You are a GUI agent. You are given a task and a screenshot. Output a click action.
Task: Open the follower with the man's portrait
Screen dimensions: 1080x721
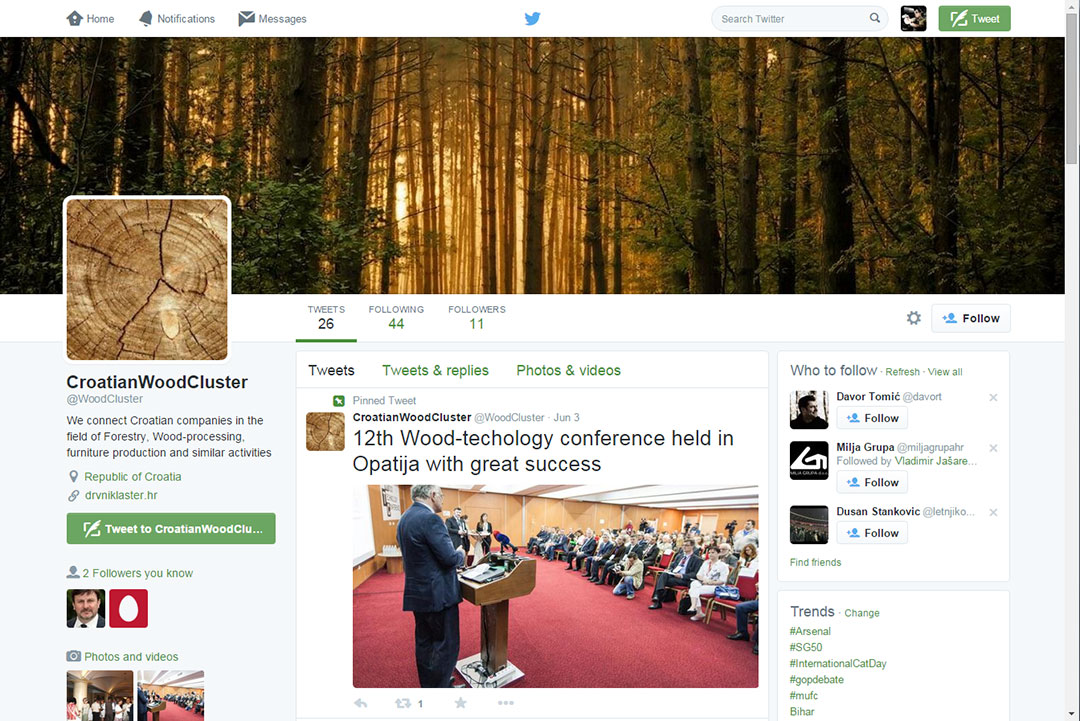pos(86,608)
